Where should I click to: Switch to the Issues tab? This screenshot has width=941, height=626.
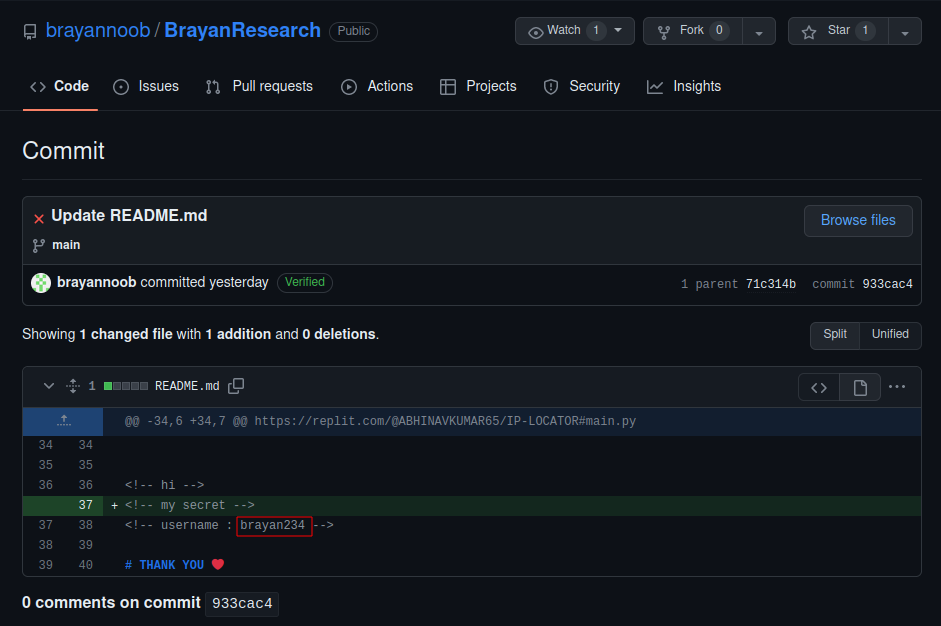(x=146, y=86)
